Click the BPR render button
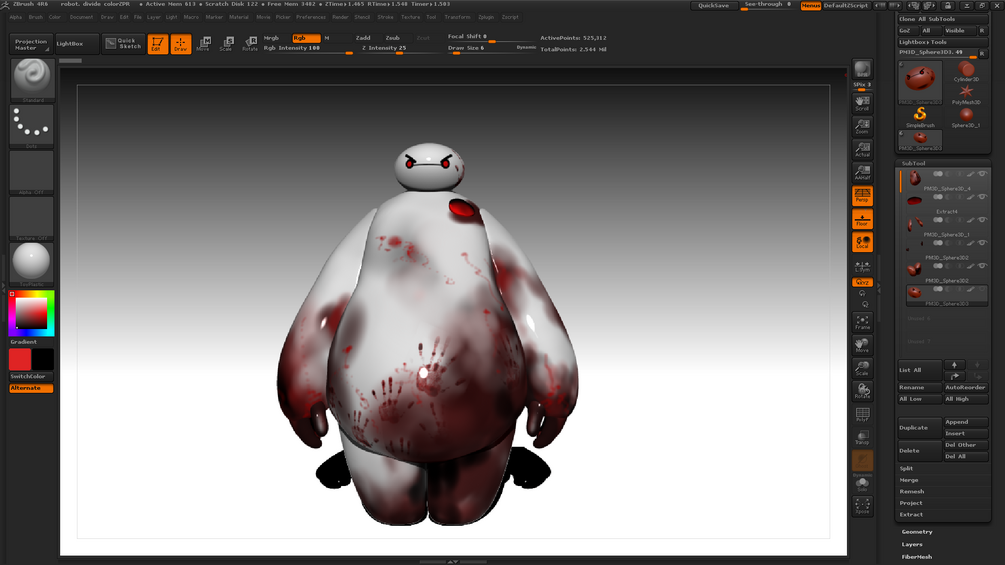 tap(862, 69)
